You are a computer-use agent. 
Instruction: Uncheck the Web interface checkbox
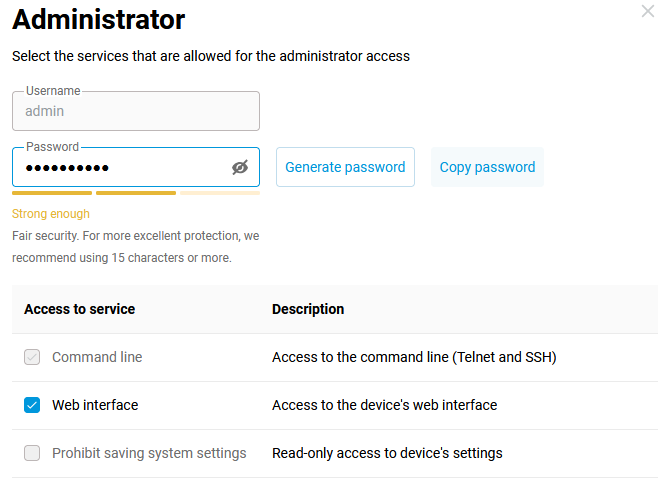click(x=32, y=405)
